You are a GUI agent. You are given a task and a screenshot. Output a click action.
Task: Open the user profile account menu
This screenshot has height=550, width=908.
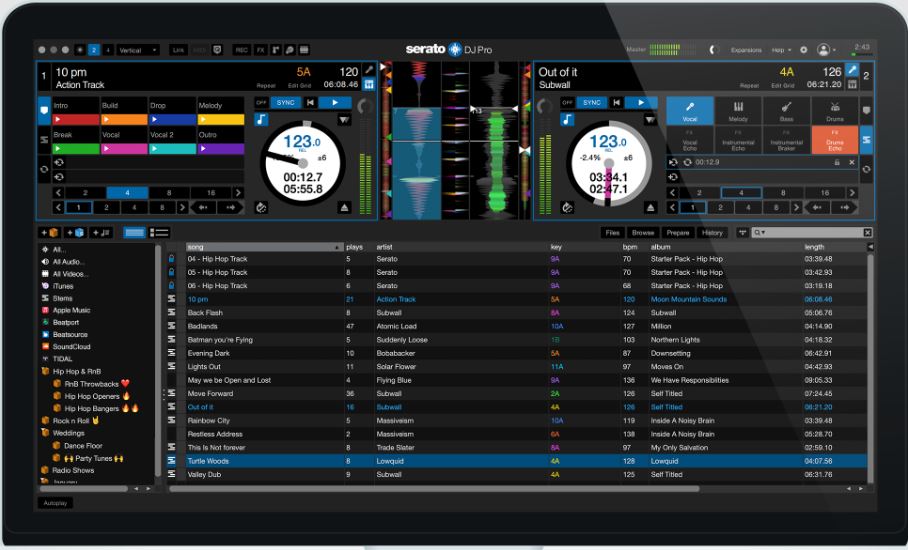pos(826,50)
